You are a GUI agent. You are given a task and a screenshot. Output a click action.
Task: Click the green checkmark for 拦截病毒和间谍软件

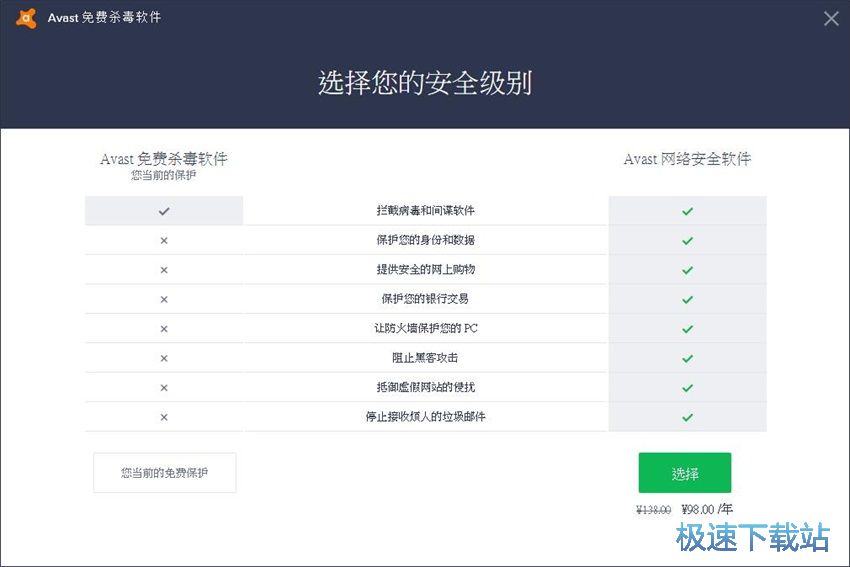pyautogui.click(x=687, y=211)
